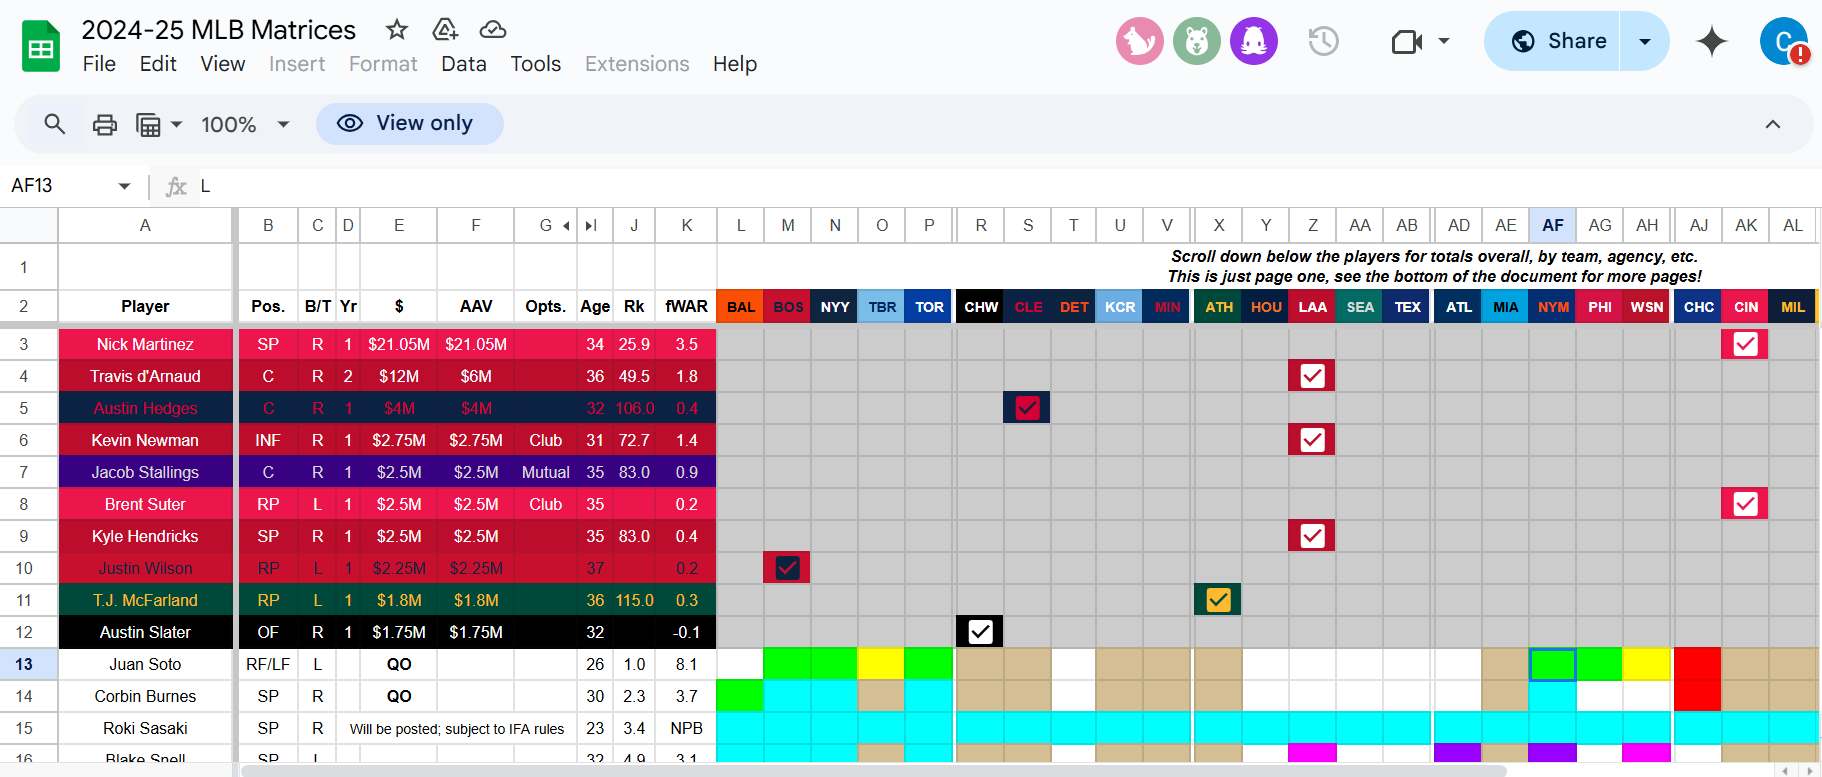Viewport: 1822px width, 777px height.
Task: Select Corbin Burnes green BAL cell
Action: (740, 696)
